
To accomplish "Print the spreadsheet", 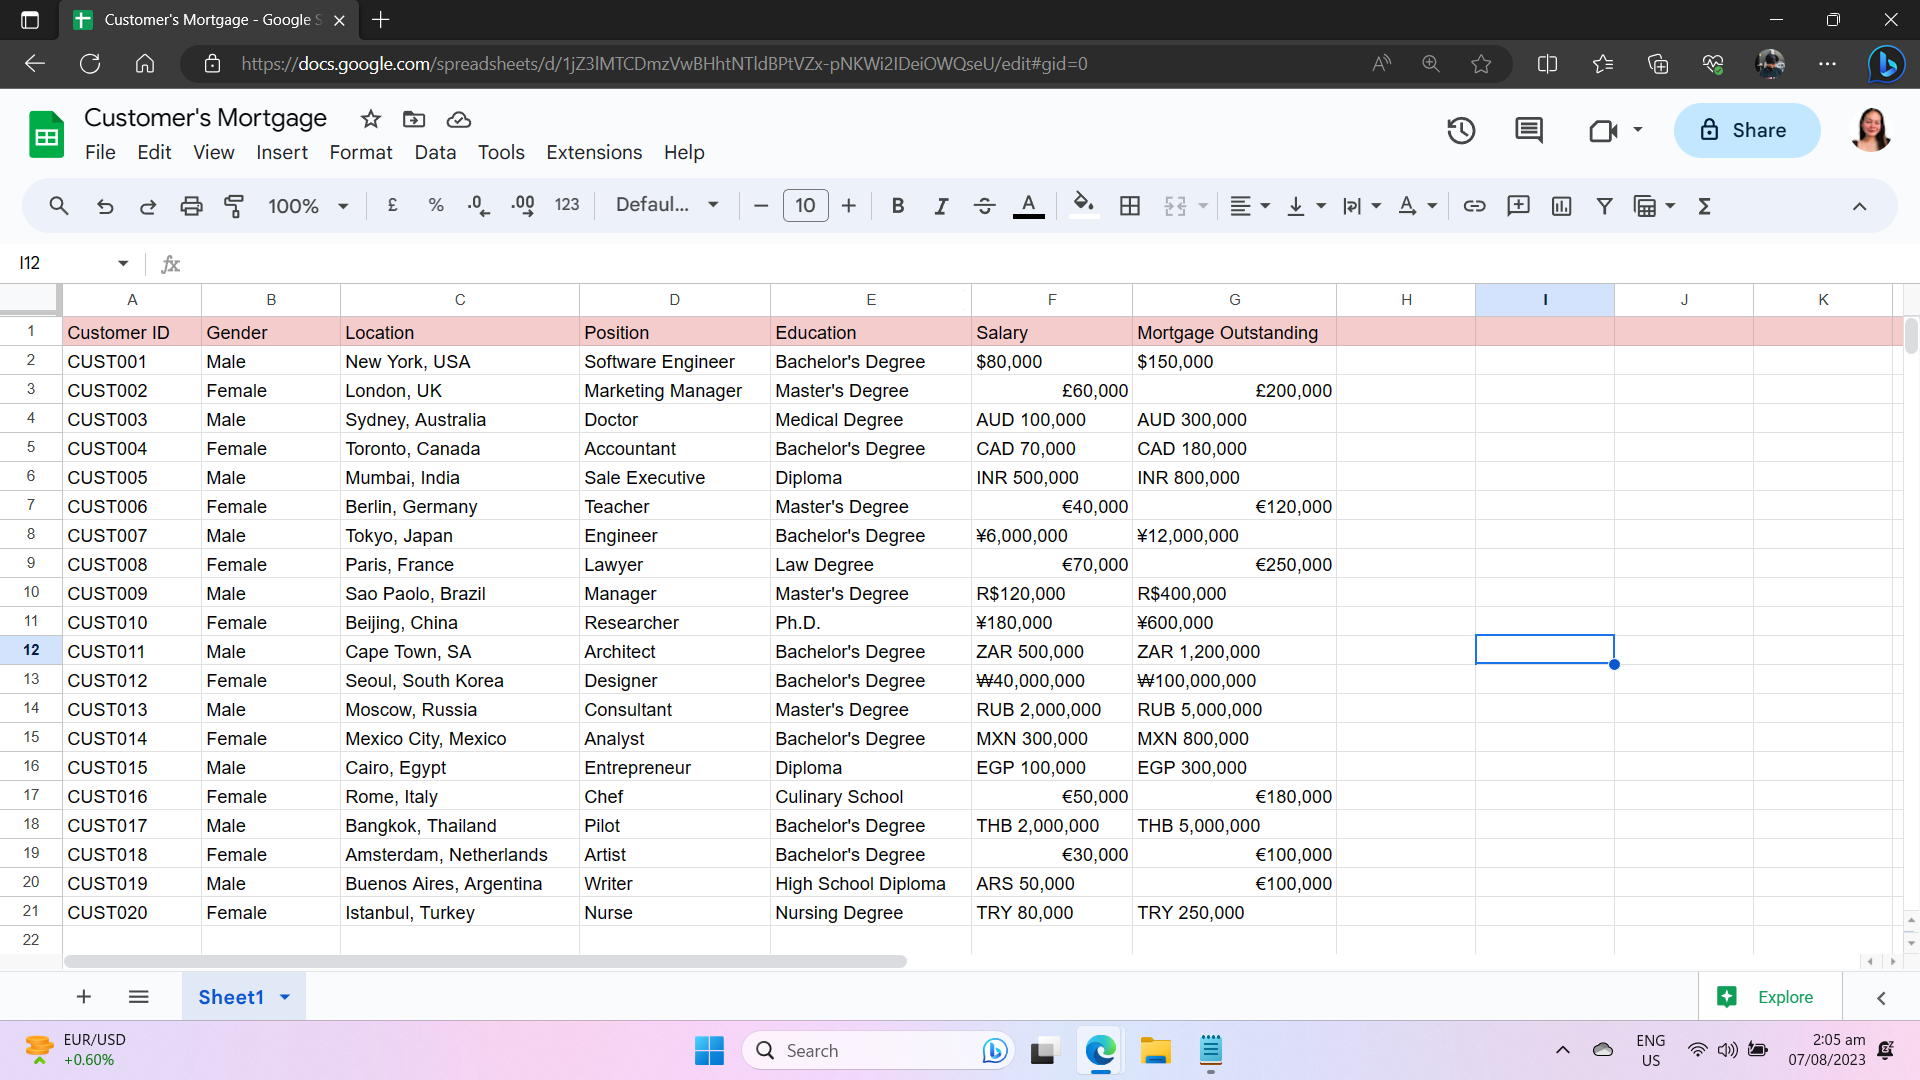I will [x=191, y=206].
